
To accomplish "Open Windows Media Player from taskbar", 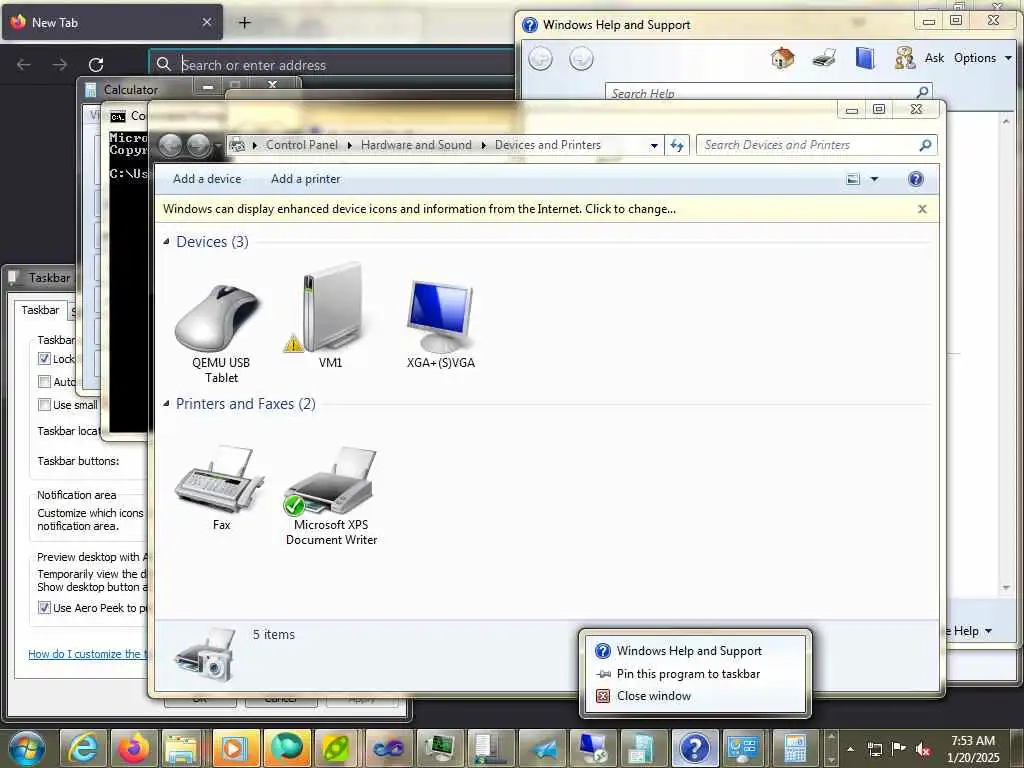I will coord(235,748).
